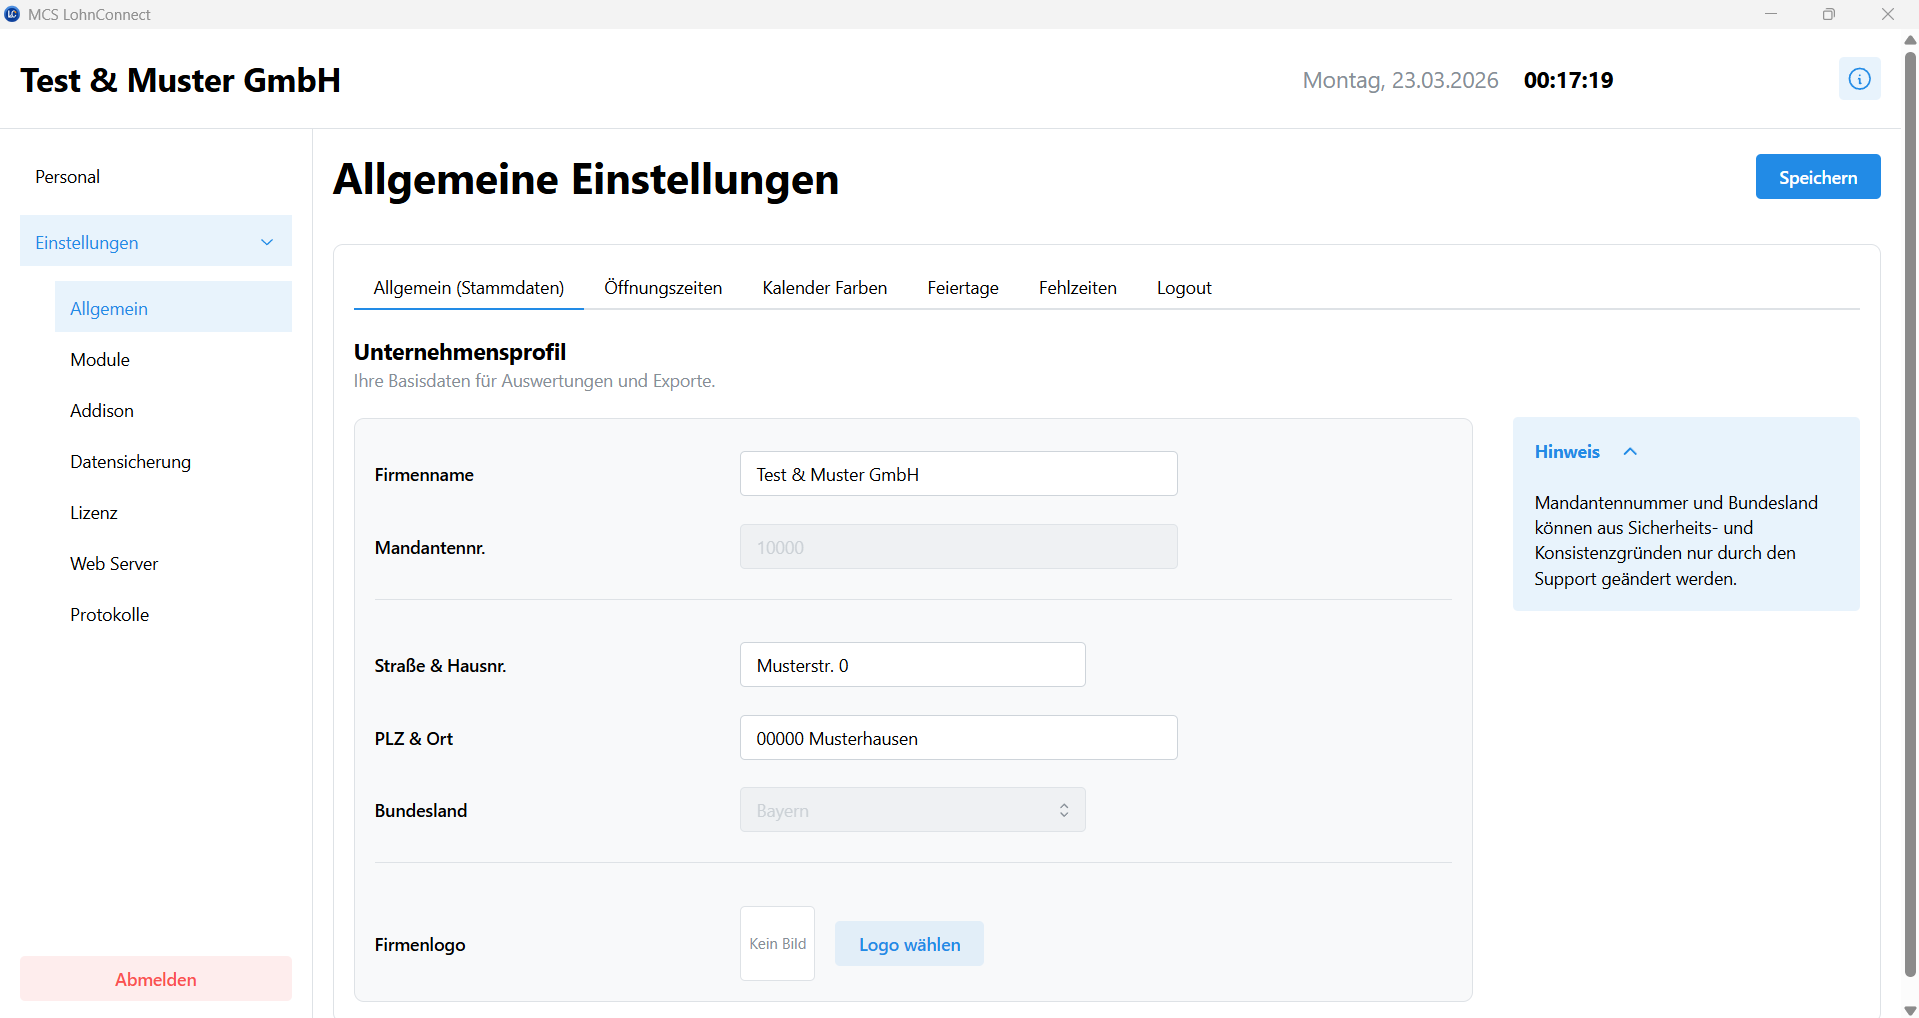Click into the Firmenname input field
The width and height of the screenshot is (1919, 1018).
(957, 473)
